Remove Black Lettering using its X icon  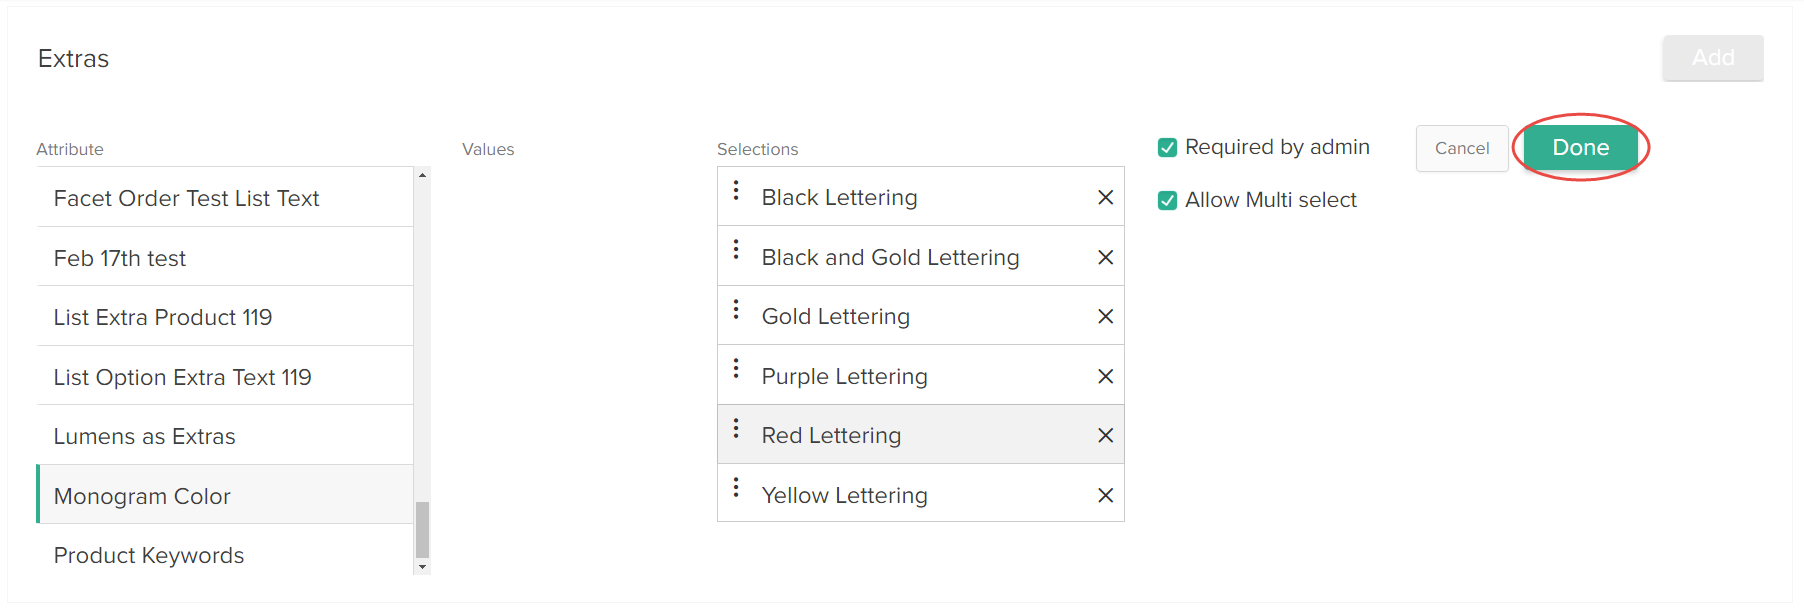pos(1105,196)
